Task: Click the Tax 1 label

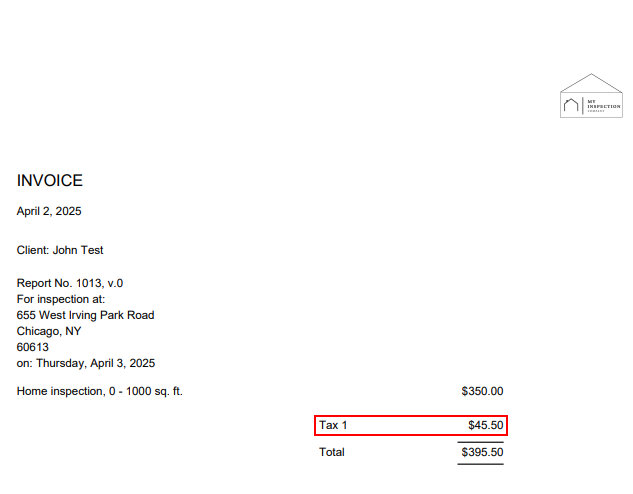Action: [333, 425]
